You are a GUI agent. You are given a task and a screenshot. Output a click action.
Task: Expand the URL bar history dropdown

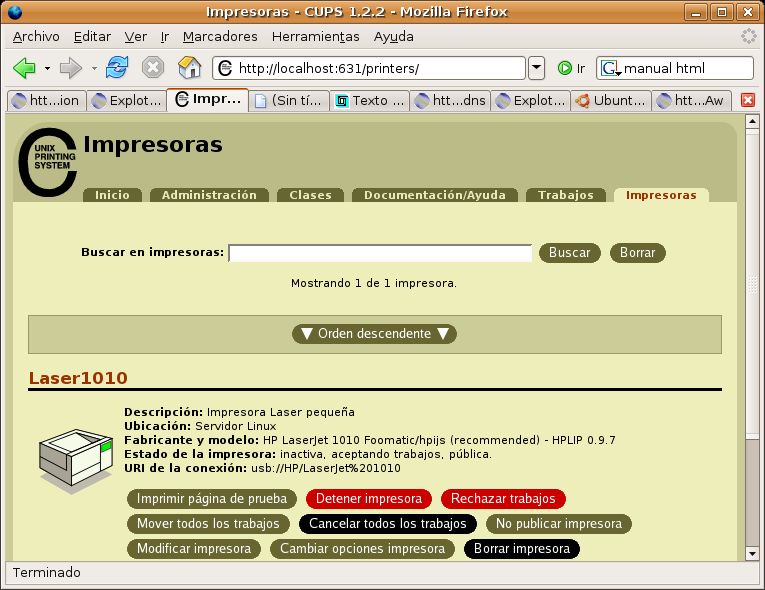pos(537,68)
